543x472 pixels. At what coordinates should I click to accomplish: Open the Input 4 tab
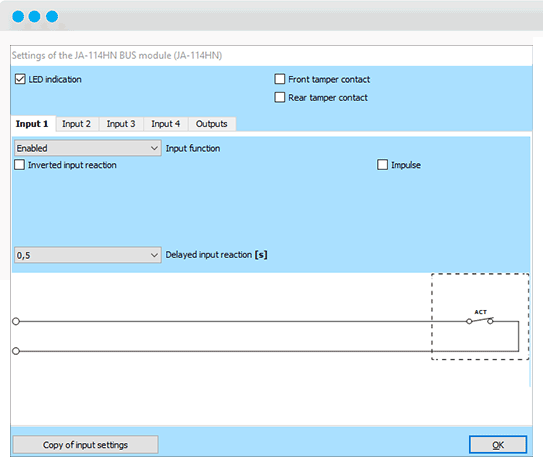(166, 124)
